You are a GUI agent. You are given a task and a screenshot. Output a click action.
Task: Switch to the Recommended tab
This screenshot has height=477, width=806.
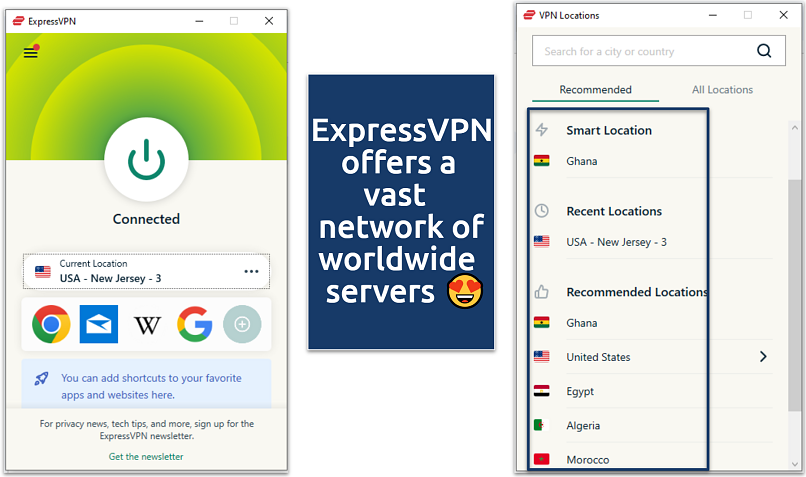(595, 90)
